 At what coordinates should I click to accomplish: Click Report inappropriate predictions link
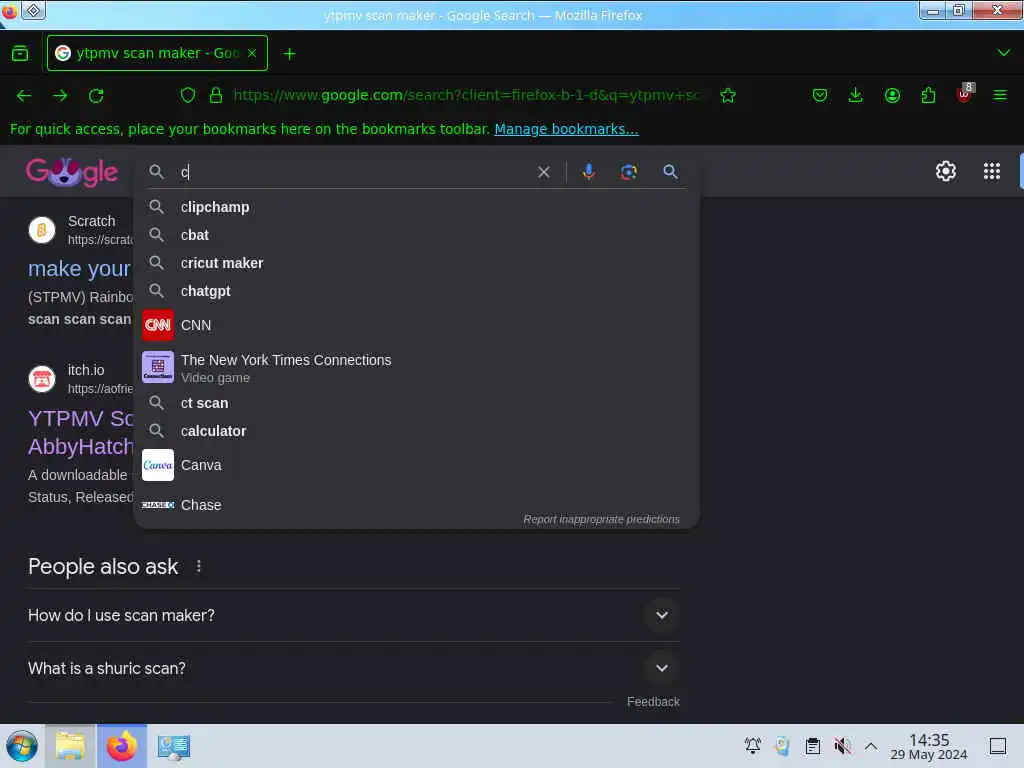(x=601, y=519)
